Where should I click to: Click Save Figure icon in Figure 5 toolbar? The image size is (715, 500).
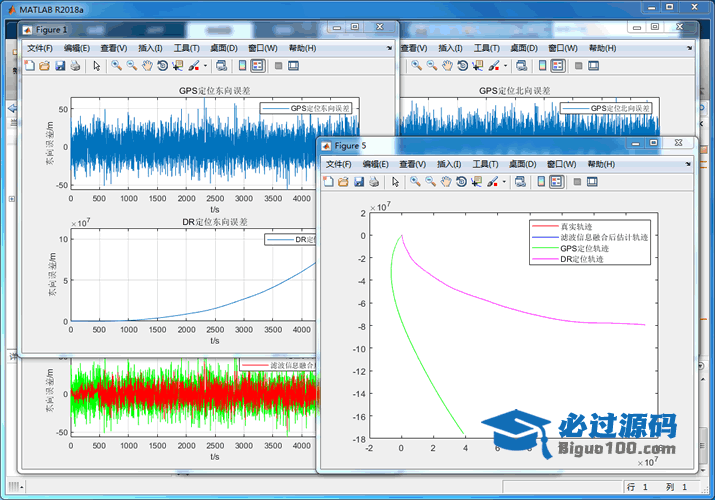[x=359, y=182]
